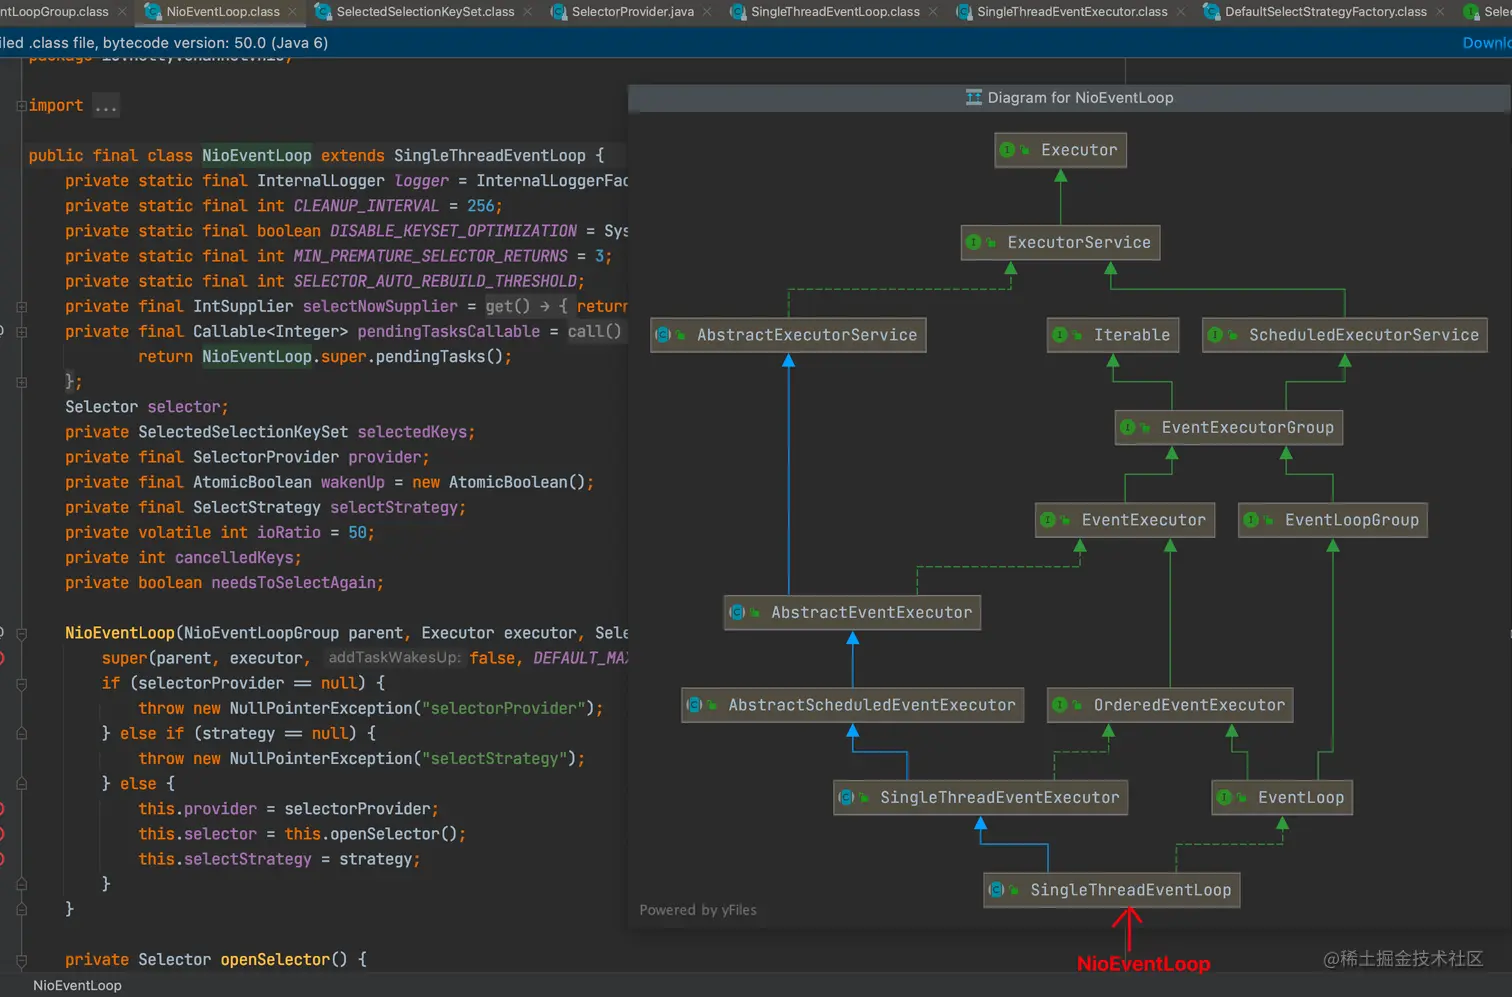Open the DefaultSelectStrategyFactory.class tab

point(1325,12)
